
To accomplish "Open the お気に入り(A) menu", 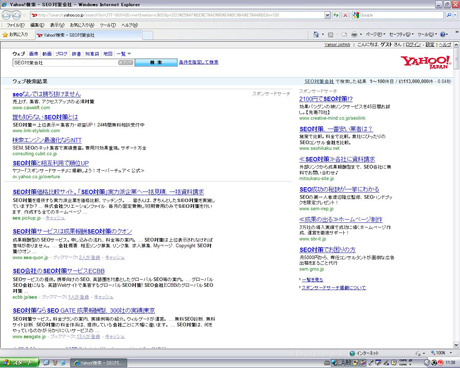I will coord(82,25).
